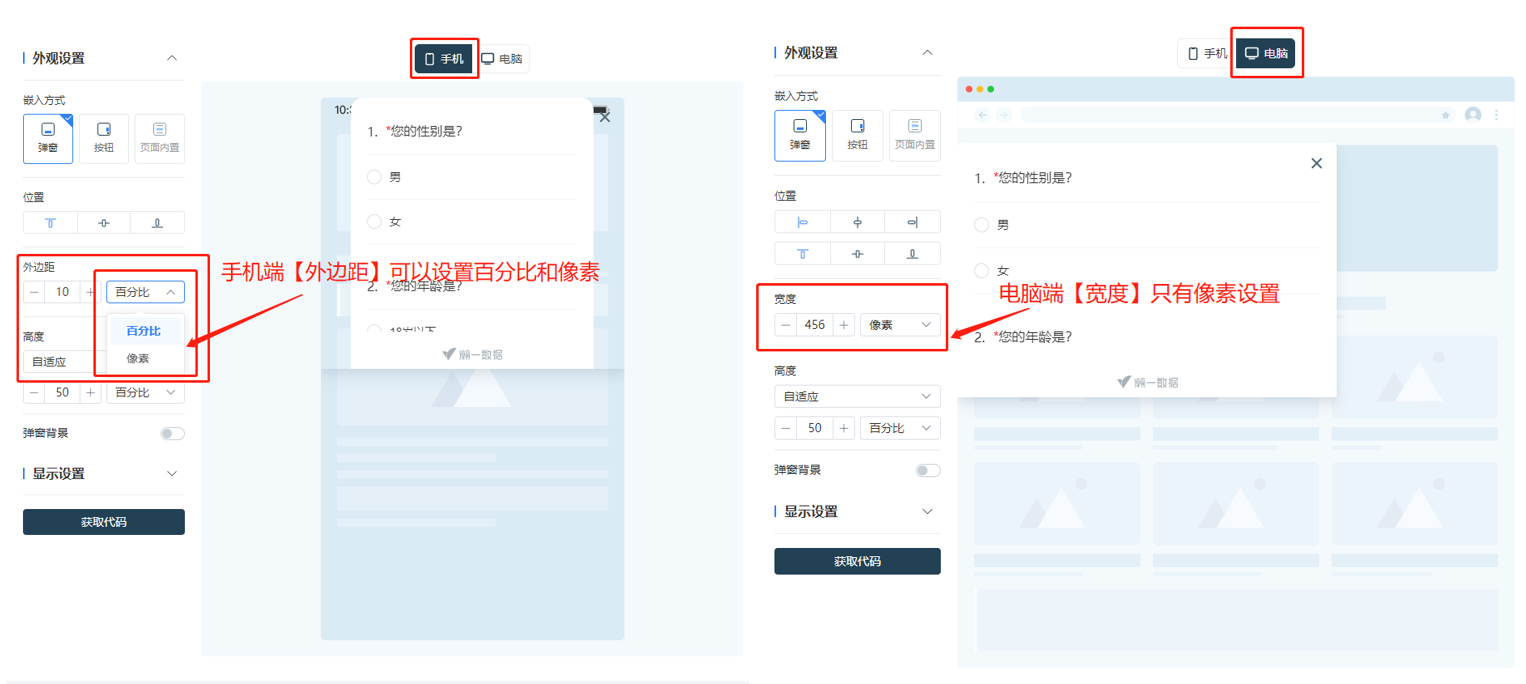This screenshot has height=684, width=1526.
Task: Choose top-align position in mobile-view panel
Action: click(x=50, y=223)
